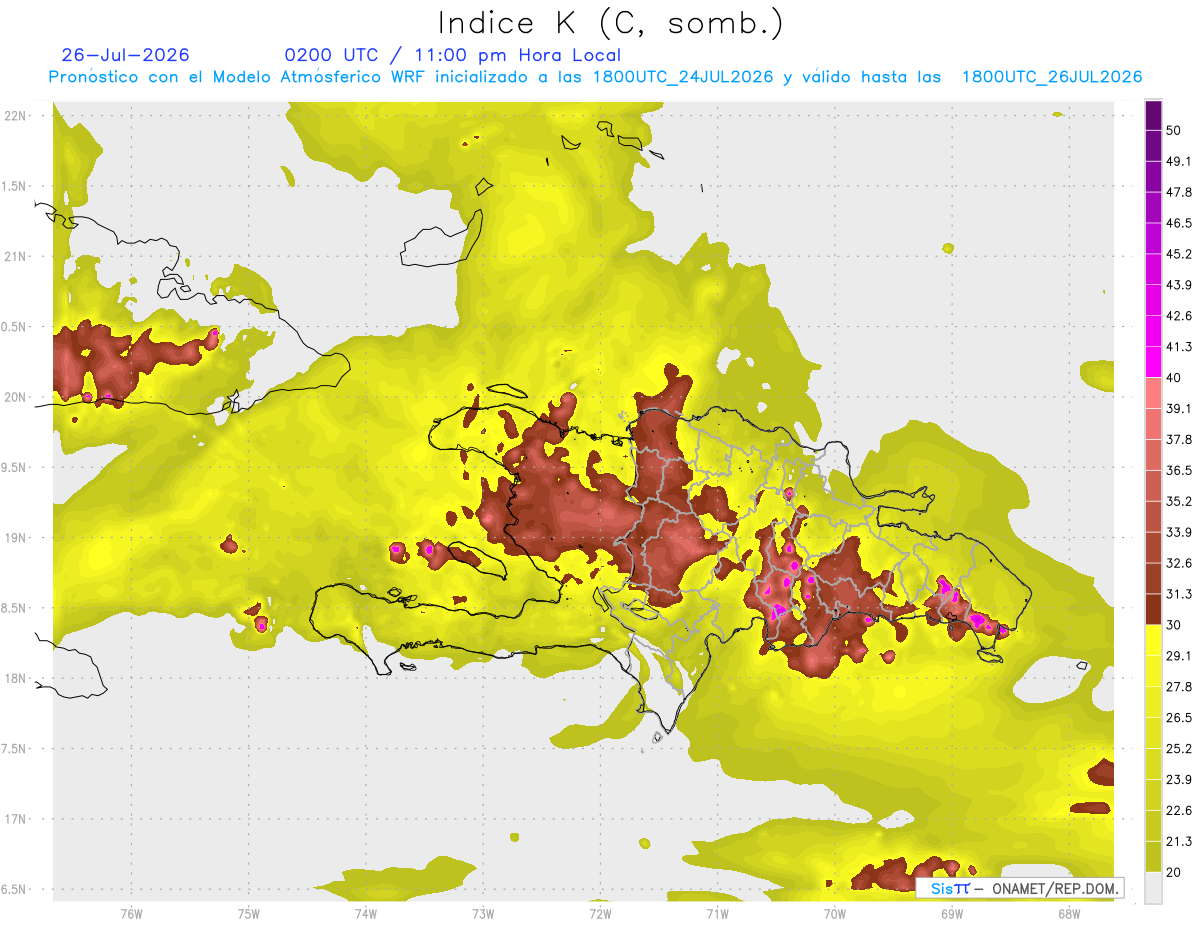Click the brown 30 legend color band
1200x927 pixels.
(x=1153, y=612)
